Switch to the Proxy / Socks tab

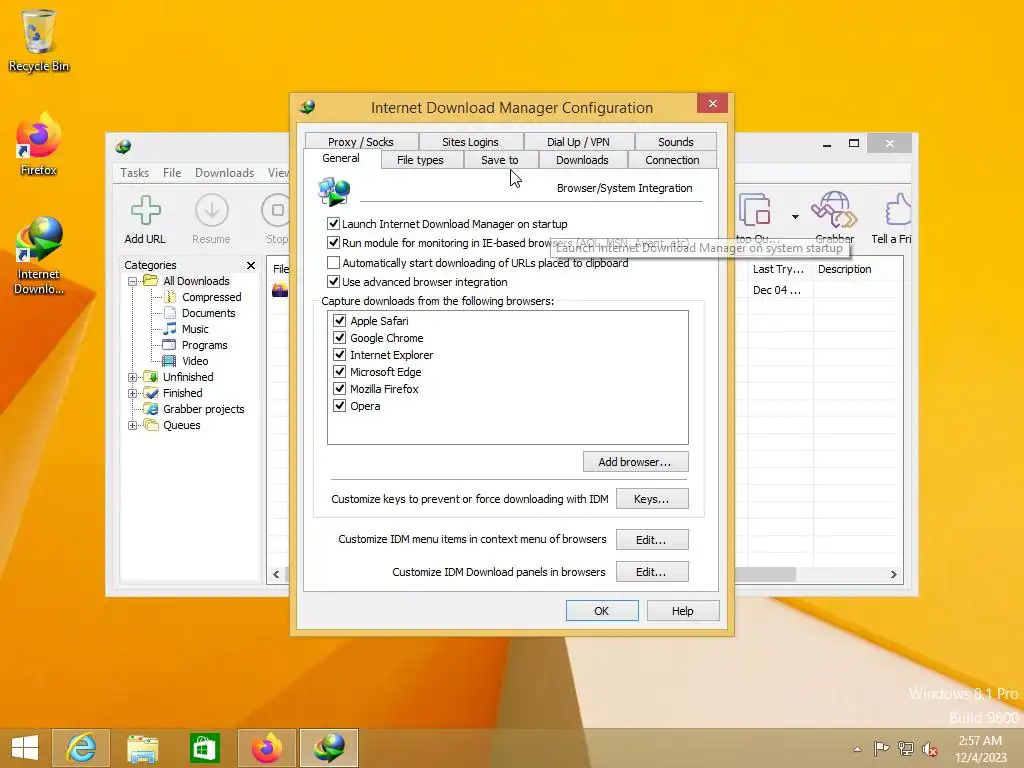coord(360,142)
